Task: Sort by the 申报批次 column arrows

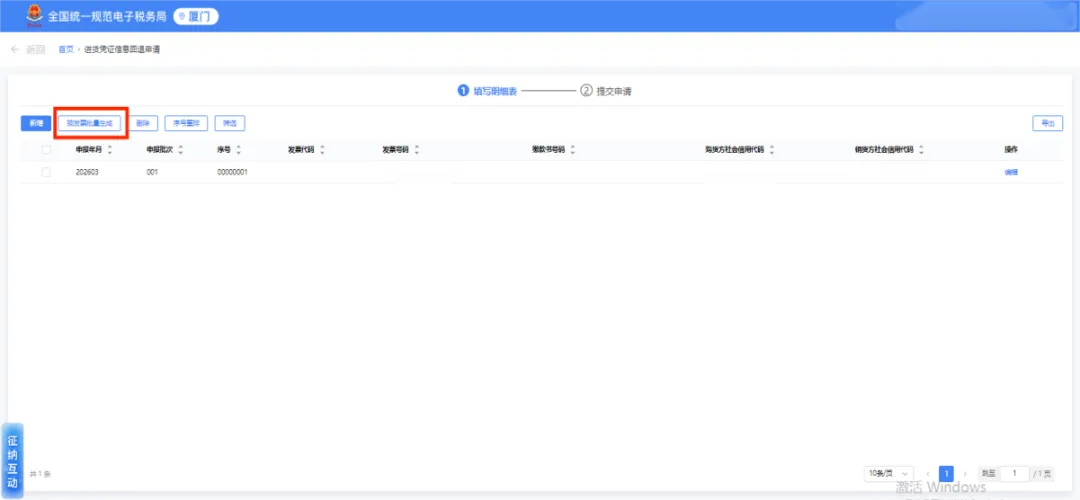Action: point(180,150)
